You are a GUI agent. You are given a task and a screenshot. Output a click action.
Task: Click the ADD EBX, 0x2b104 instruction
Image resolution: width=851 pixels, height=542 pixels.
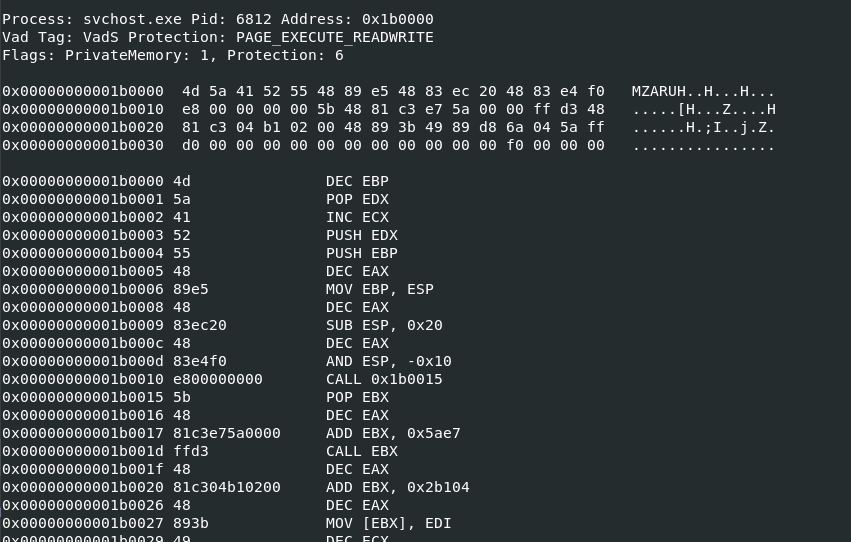point(397,487)
